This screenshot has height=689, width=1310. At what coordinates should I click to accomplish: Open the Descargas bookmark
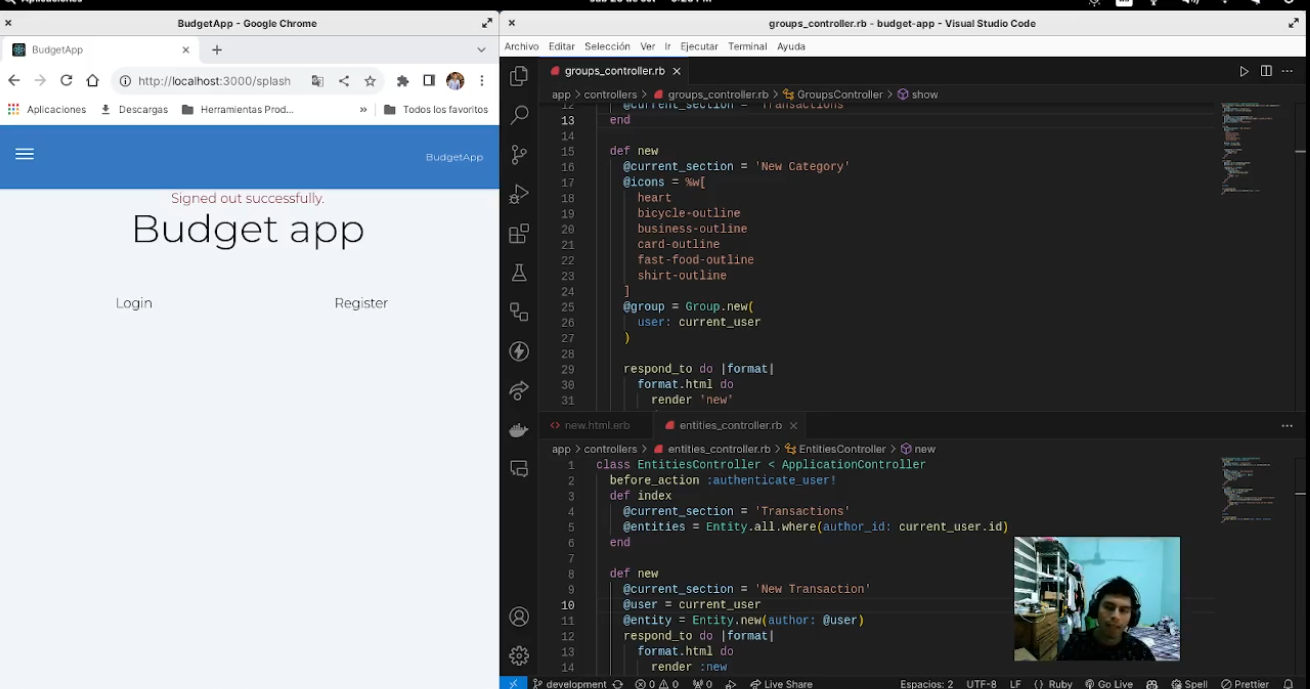point(134,109)
